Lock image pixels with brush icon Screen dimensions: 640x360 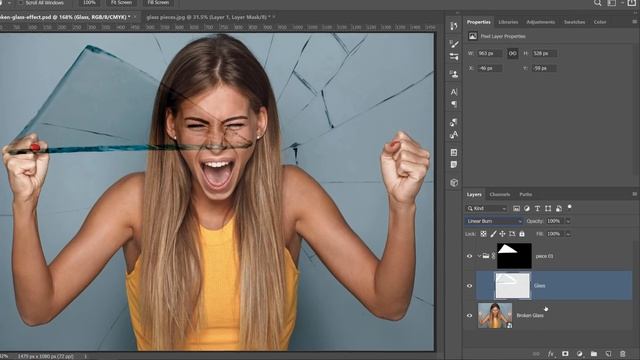[493, 234]
